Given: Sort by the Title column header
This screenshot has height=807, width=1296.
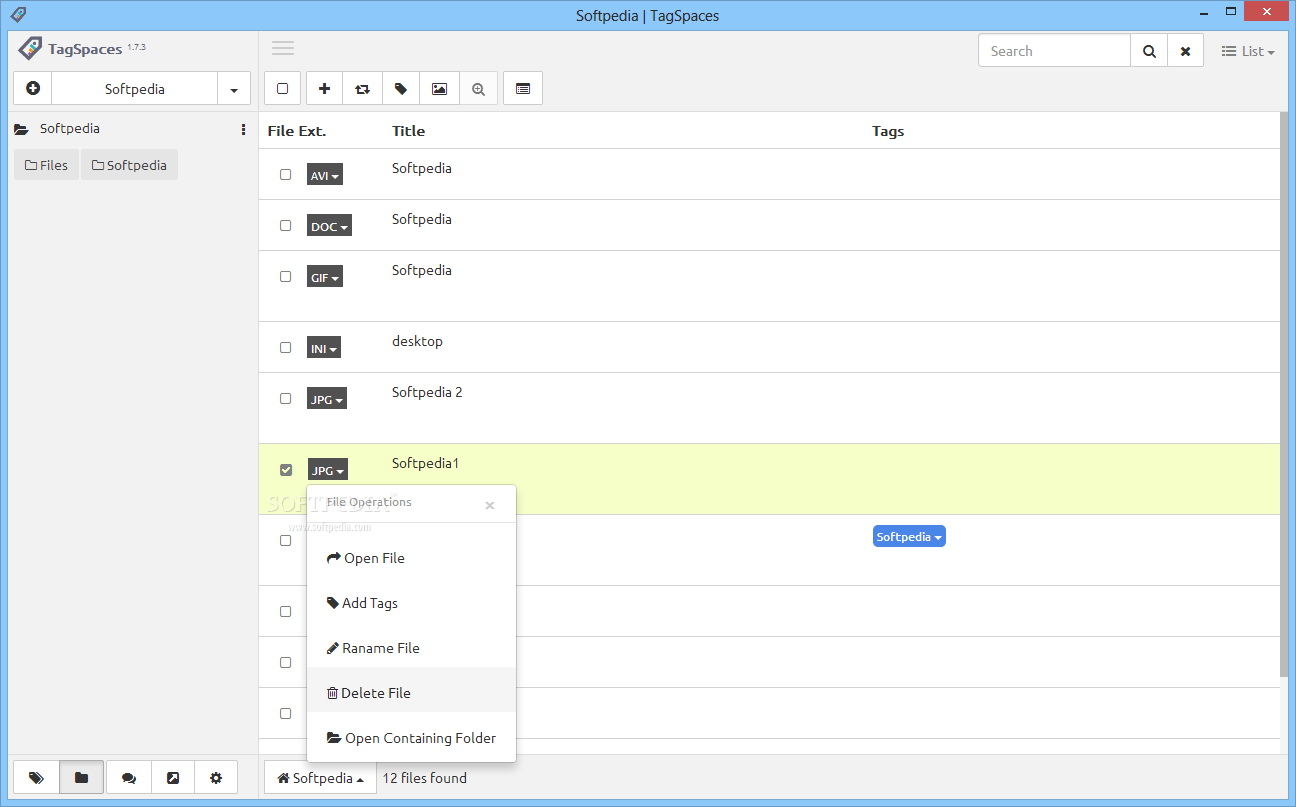Looking at the screenshot, I should click(408, 131).
